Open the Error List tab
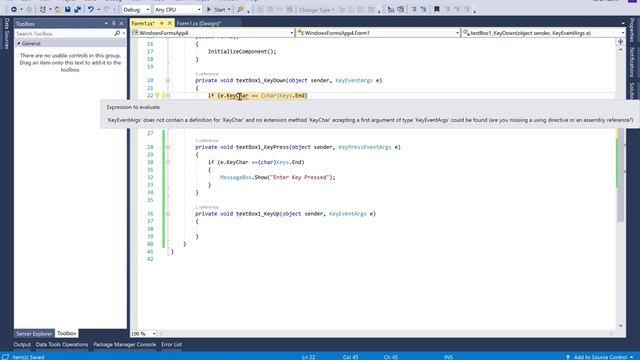 [171, 344]
